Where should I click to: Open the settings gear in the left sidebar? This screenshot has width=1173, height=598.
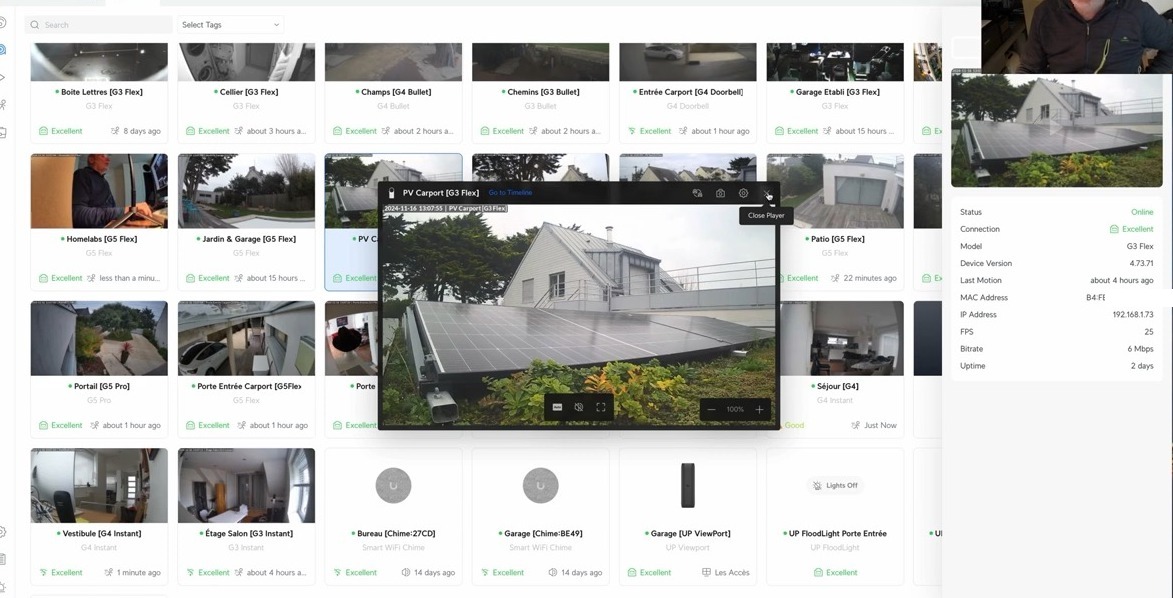[3, 532]
